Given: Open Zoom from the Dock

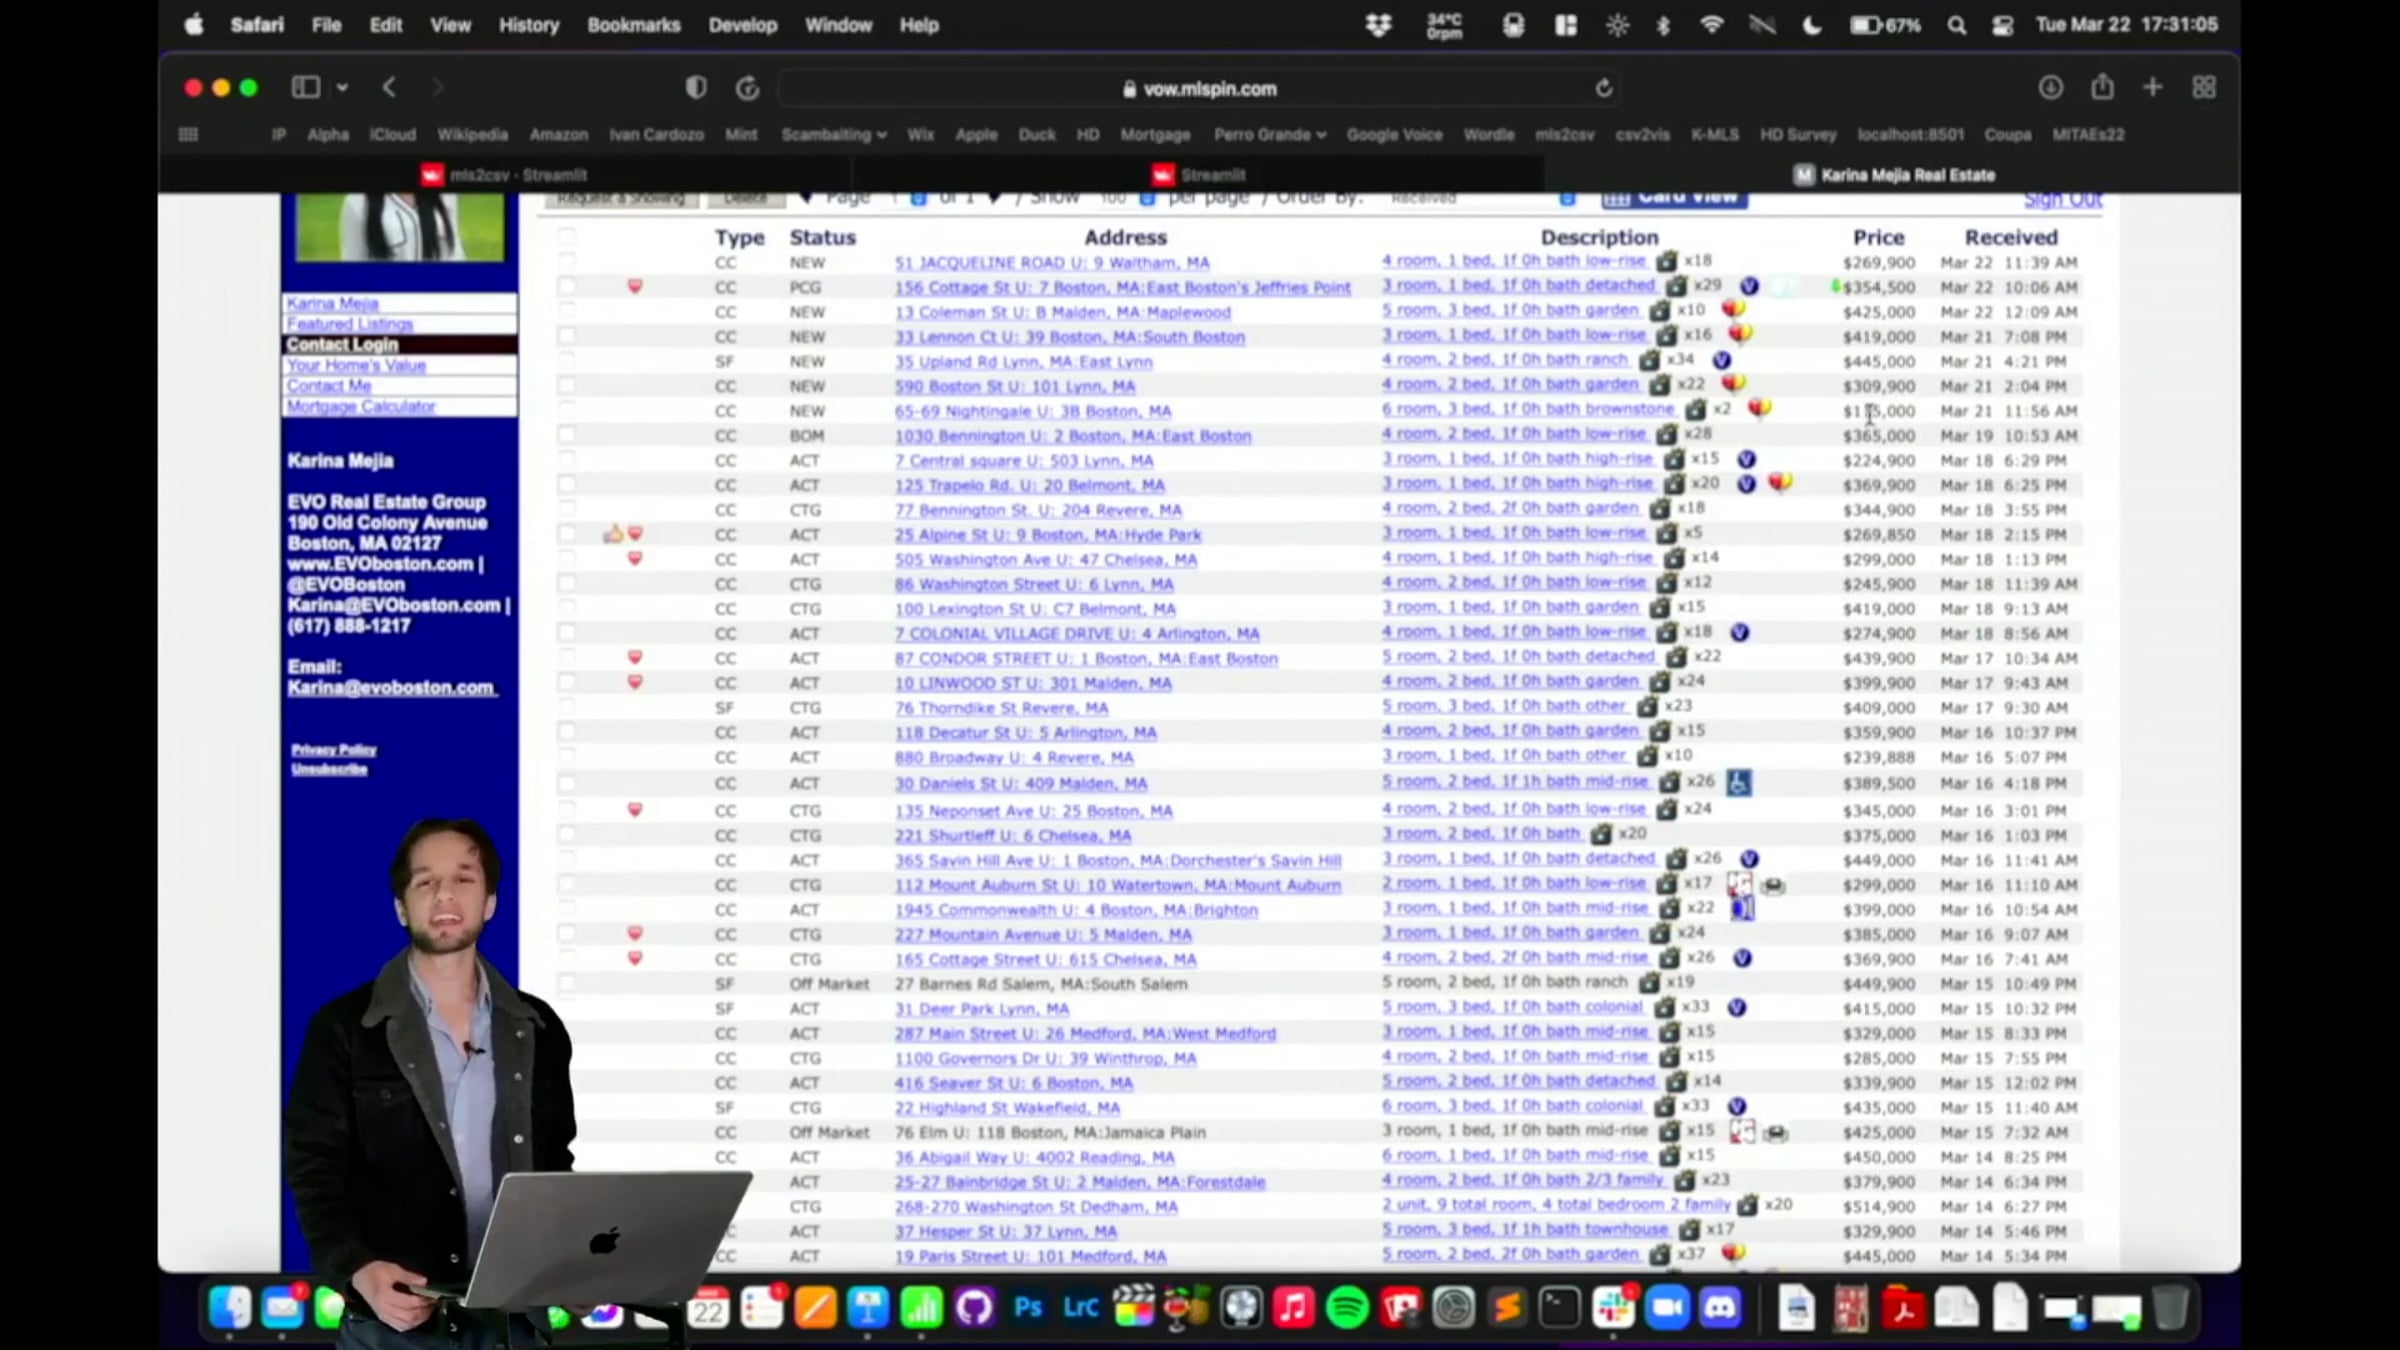Looking at the screenshot, I should (x=1667, y=1308).
